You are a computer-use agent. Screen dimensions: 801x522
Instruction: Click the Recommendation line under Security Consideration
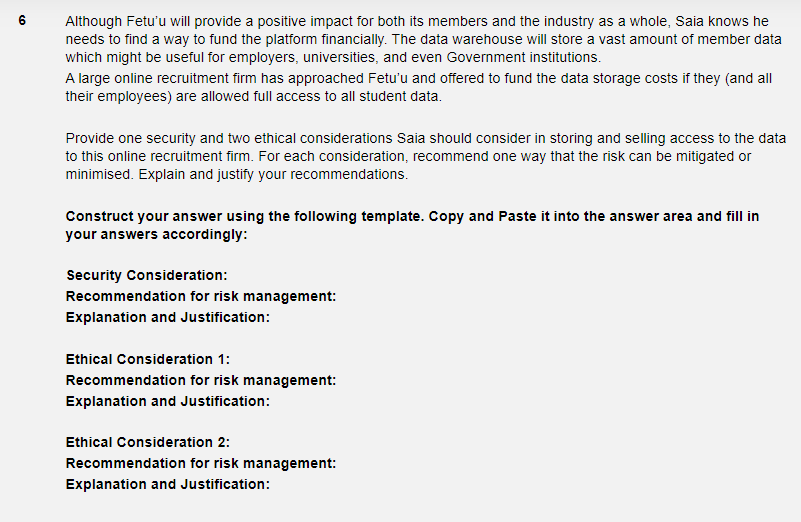(200, 296)
